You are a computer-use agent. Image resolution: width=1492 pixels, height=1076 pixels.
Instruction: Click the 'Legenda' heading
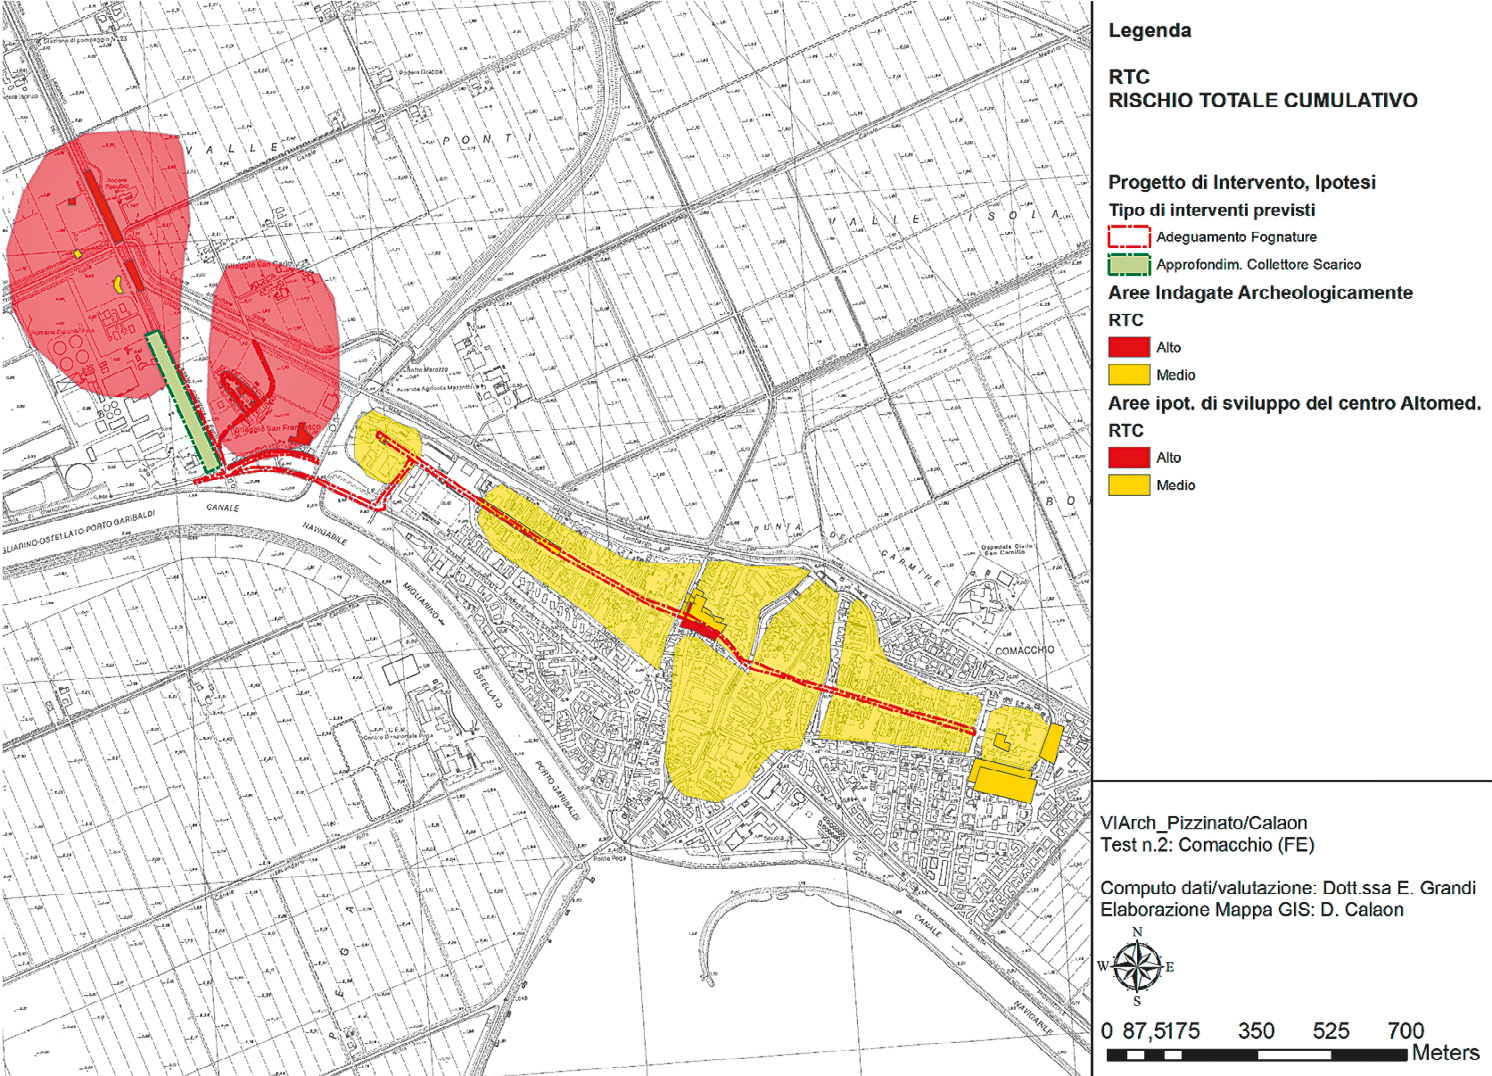click(x=1150, y=31)
